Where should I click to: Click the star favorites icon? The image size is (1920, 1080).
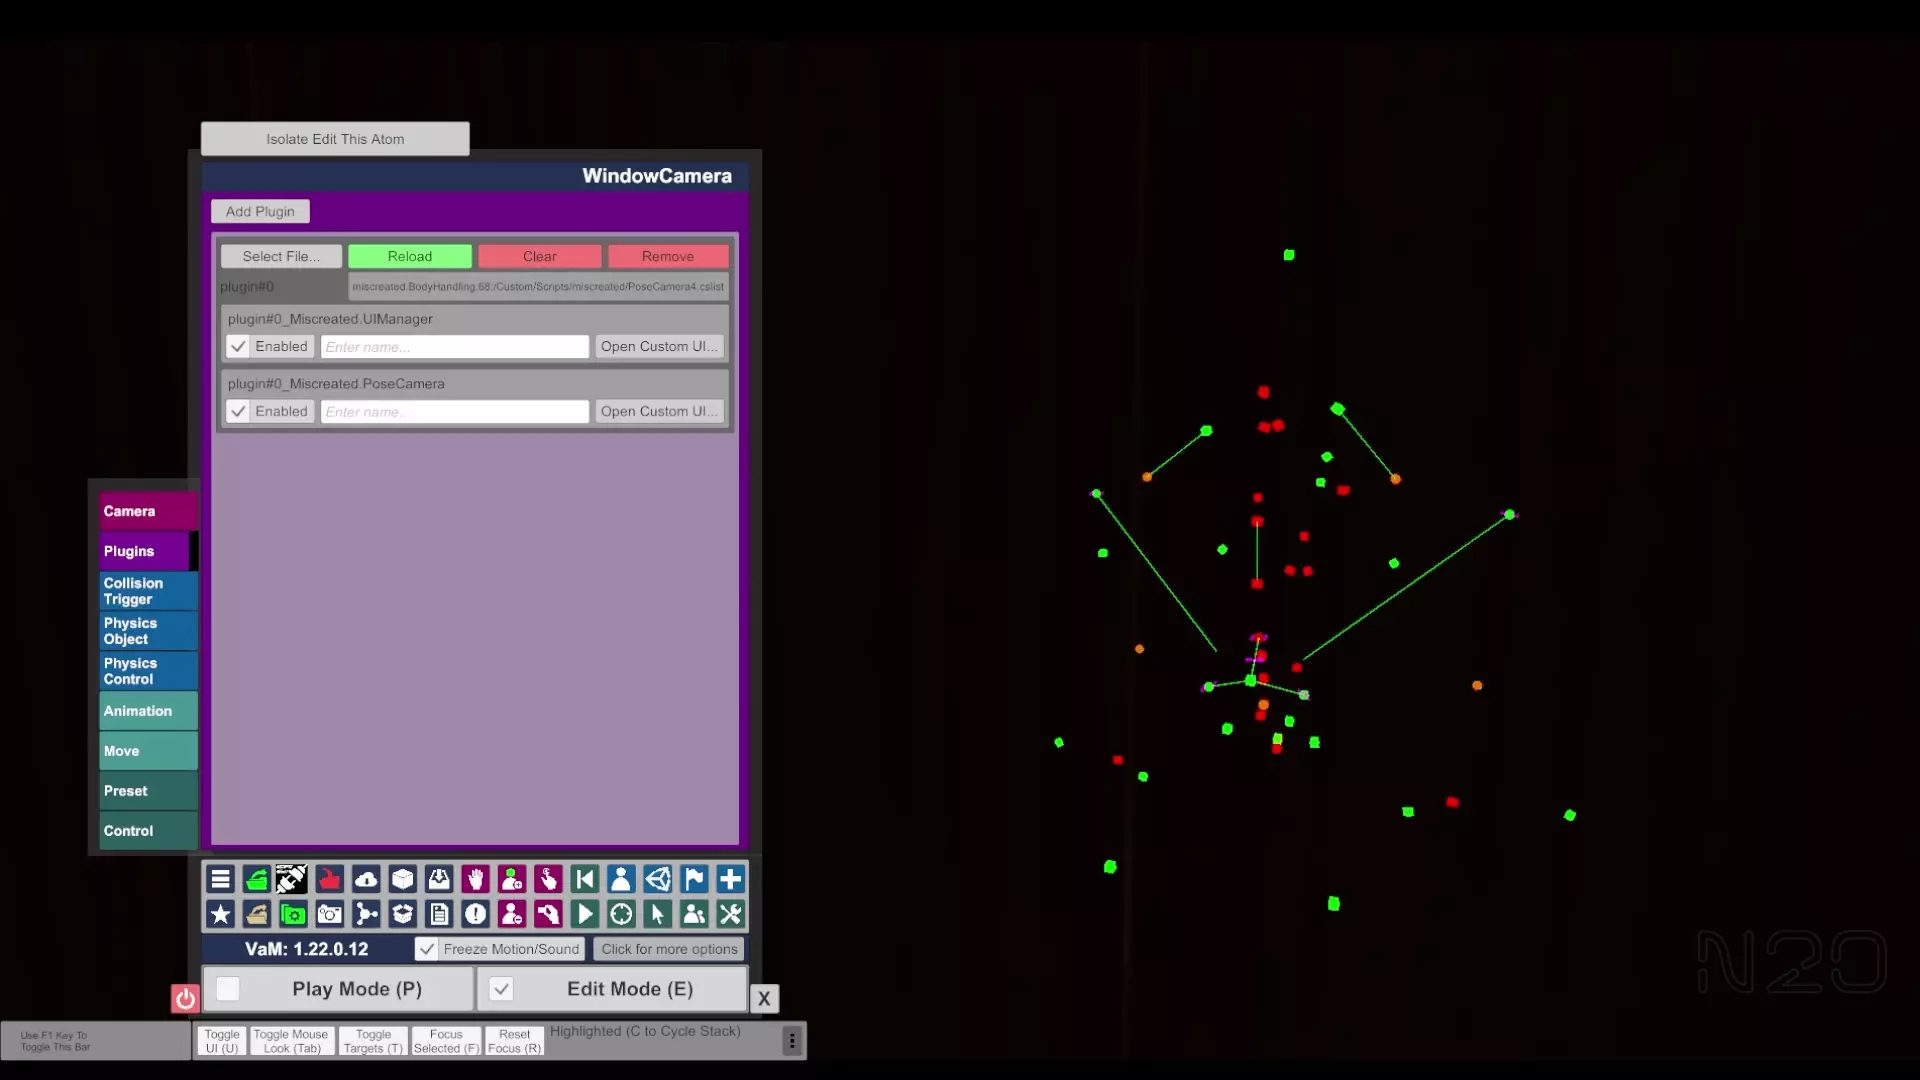point(220,914)
